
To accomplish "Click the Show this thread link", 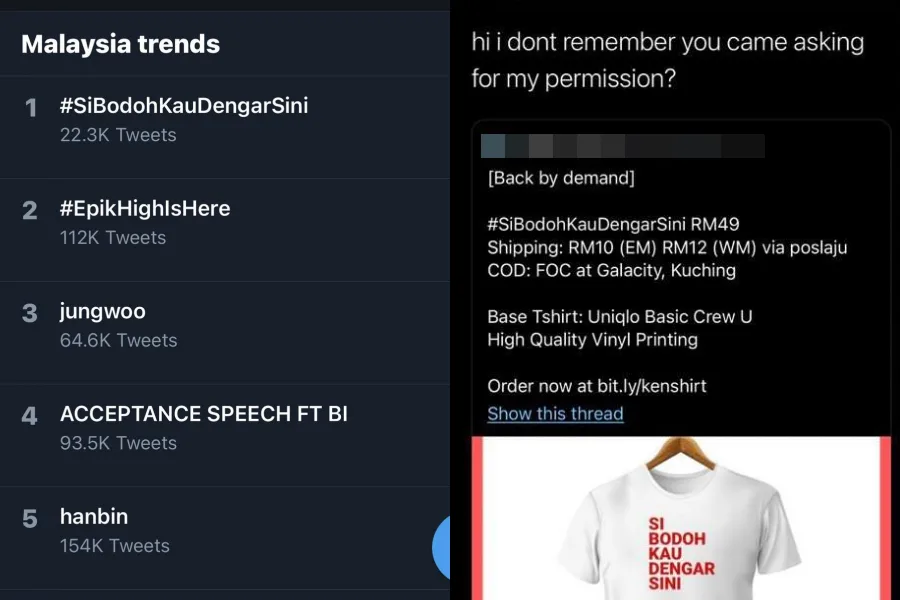I will point(555,414).
